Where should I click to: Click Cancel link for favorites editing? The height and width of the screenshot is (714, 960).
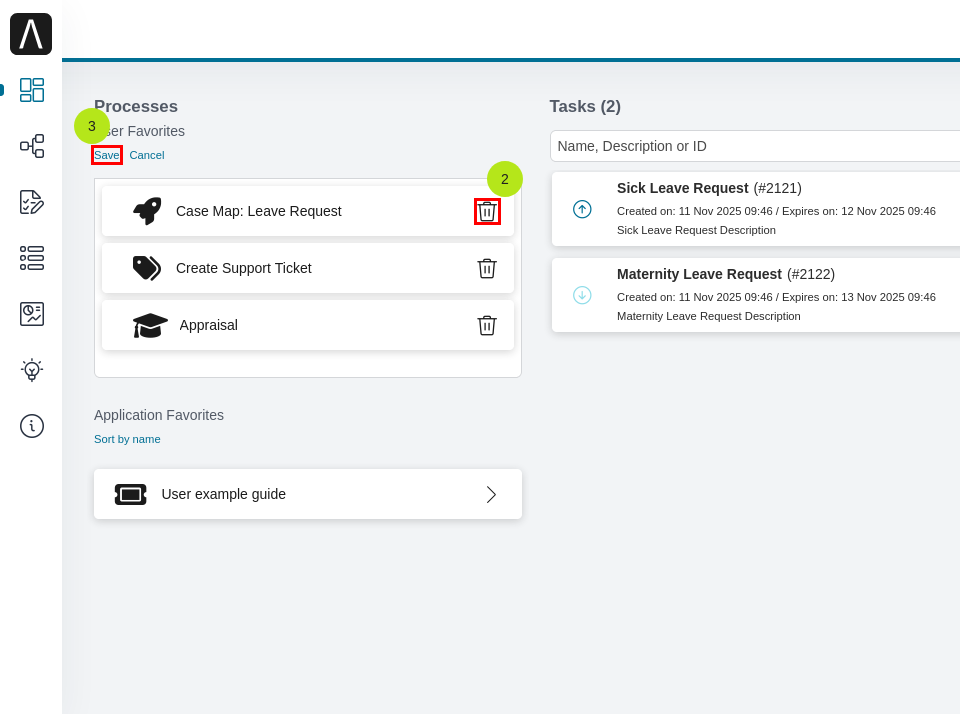point(147,155)
